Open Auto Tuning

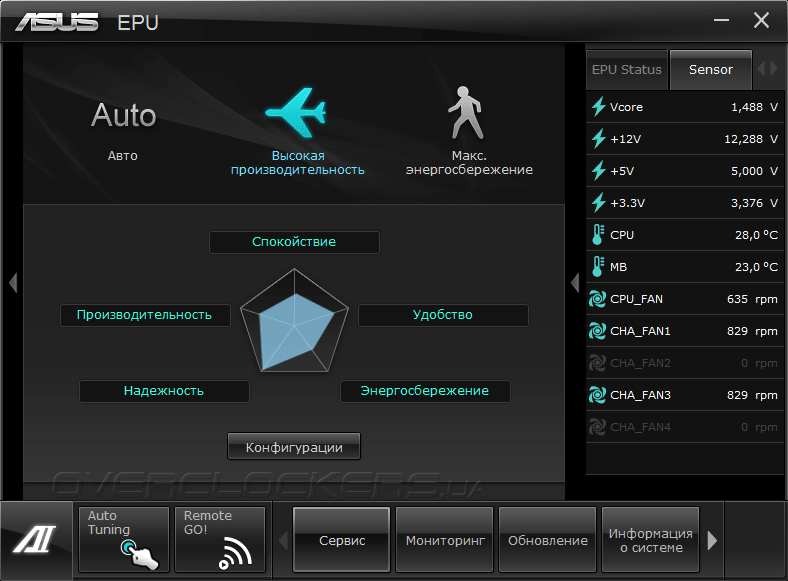(124, 539)
